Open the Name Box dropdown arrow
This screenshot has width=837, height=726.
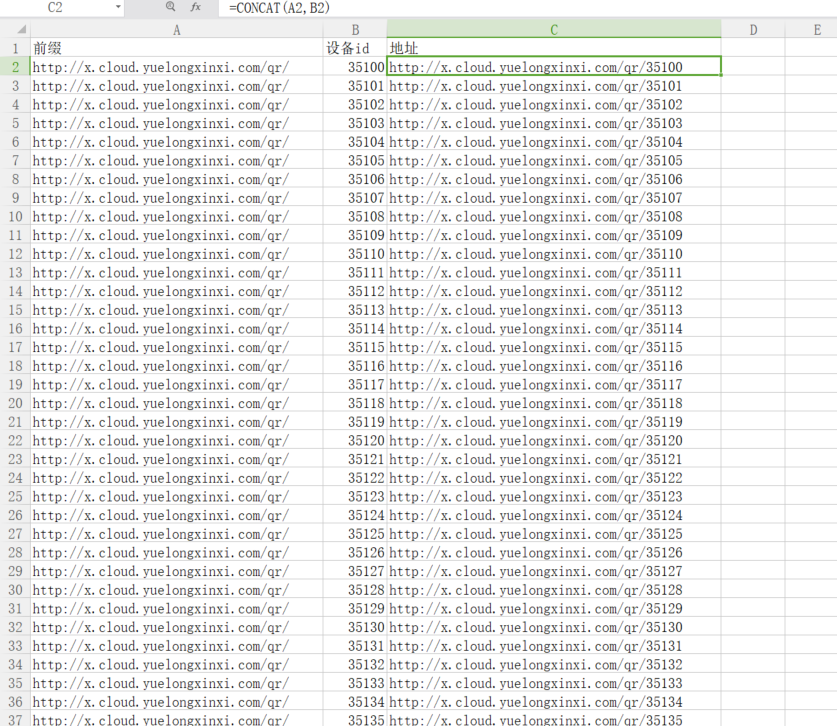pyautogui.click(x=118, y=7)
